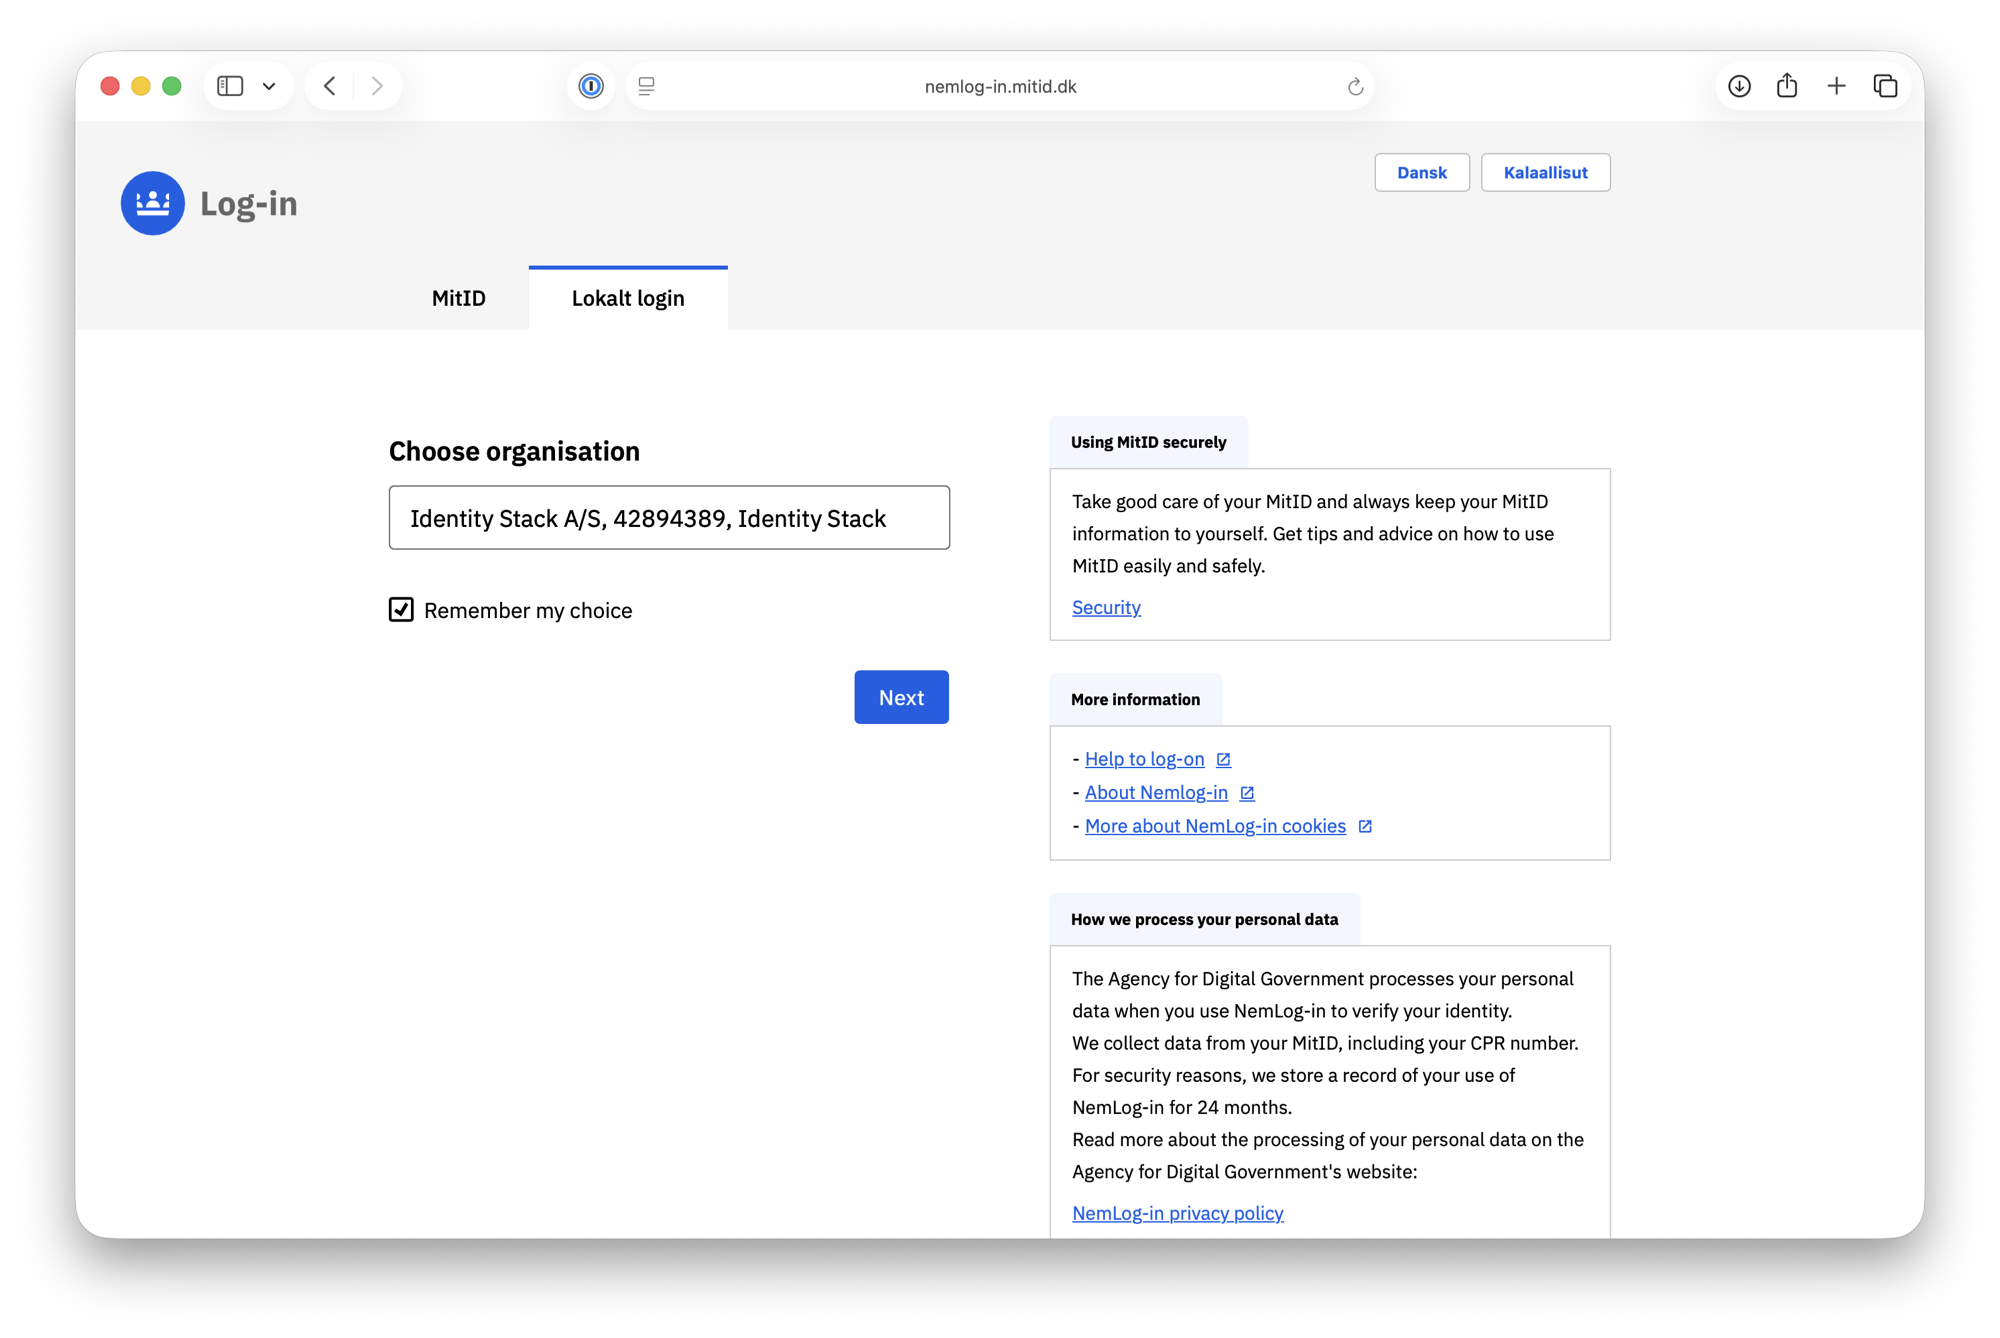This screenshot has width=2000, height=1338.
Task: Go forward with the browser forward arrow
Action: [377, 86]
